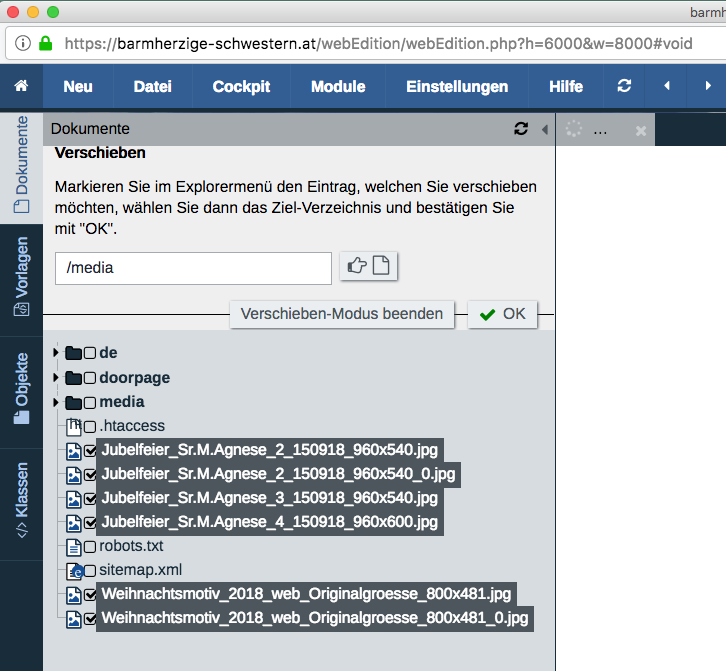Go forward with the right arrow icon
The image size is (726, 671).
(707, 86)
